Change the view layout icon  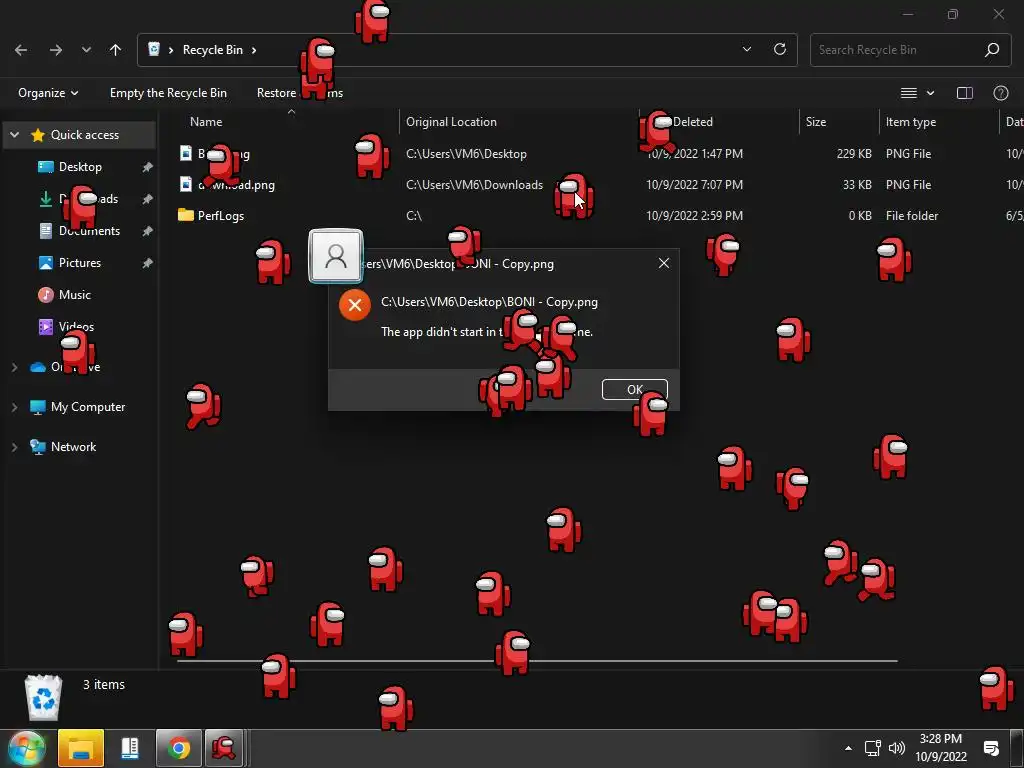coord(909,93)
